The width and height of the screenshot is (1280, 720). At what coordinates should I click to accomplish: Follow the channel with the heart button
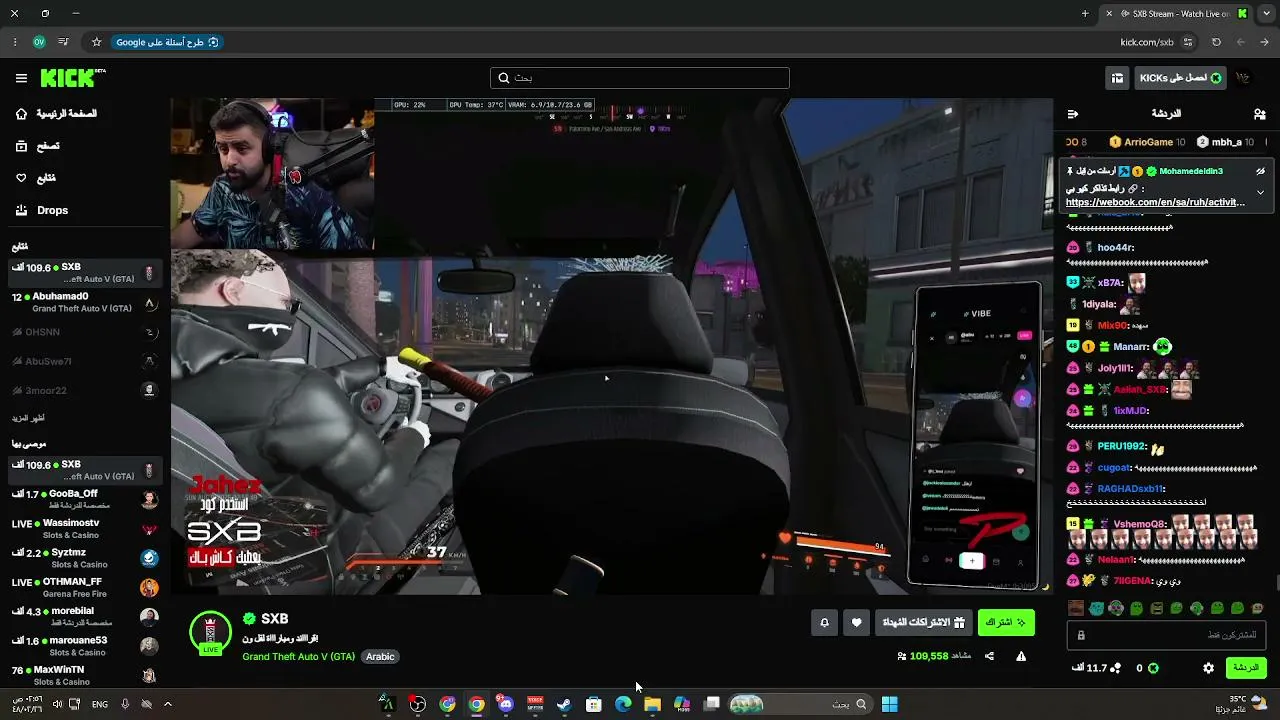pyautogui.click(x=856, y=622)
